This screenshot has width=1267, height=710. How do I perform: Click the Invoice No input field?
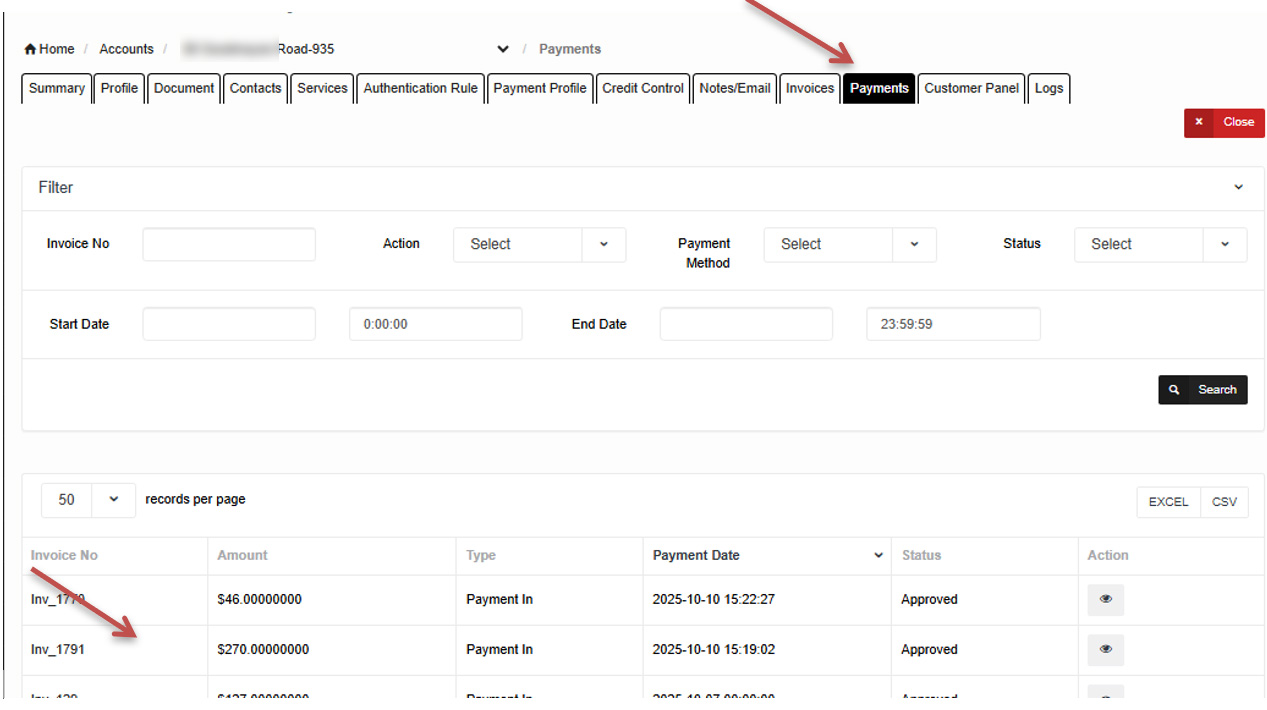tap(229, 245)
